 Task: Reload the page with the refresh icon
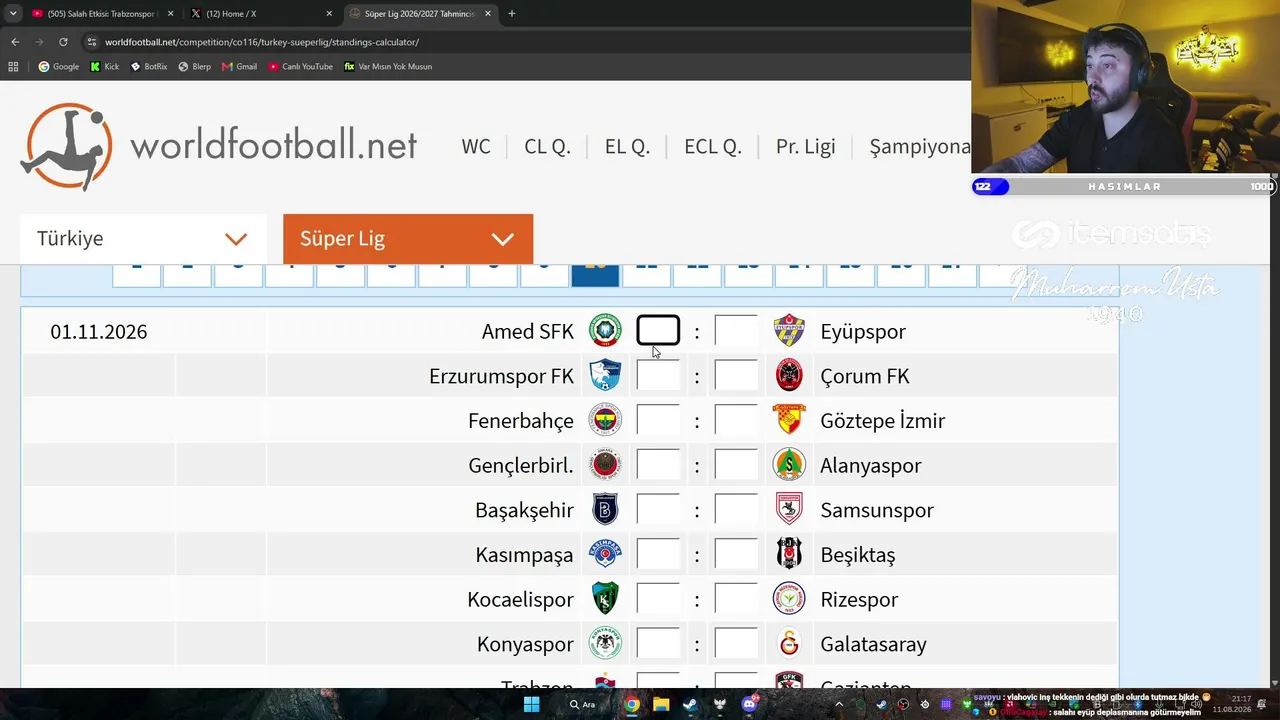[63, 42]
